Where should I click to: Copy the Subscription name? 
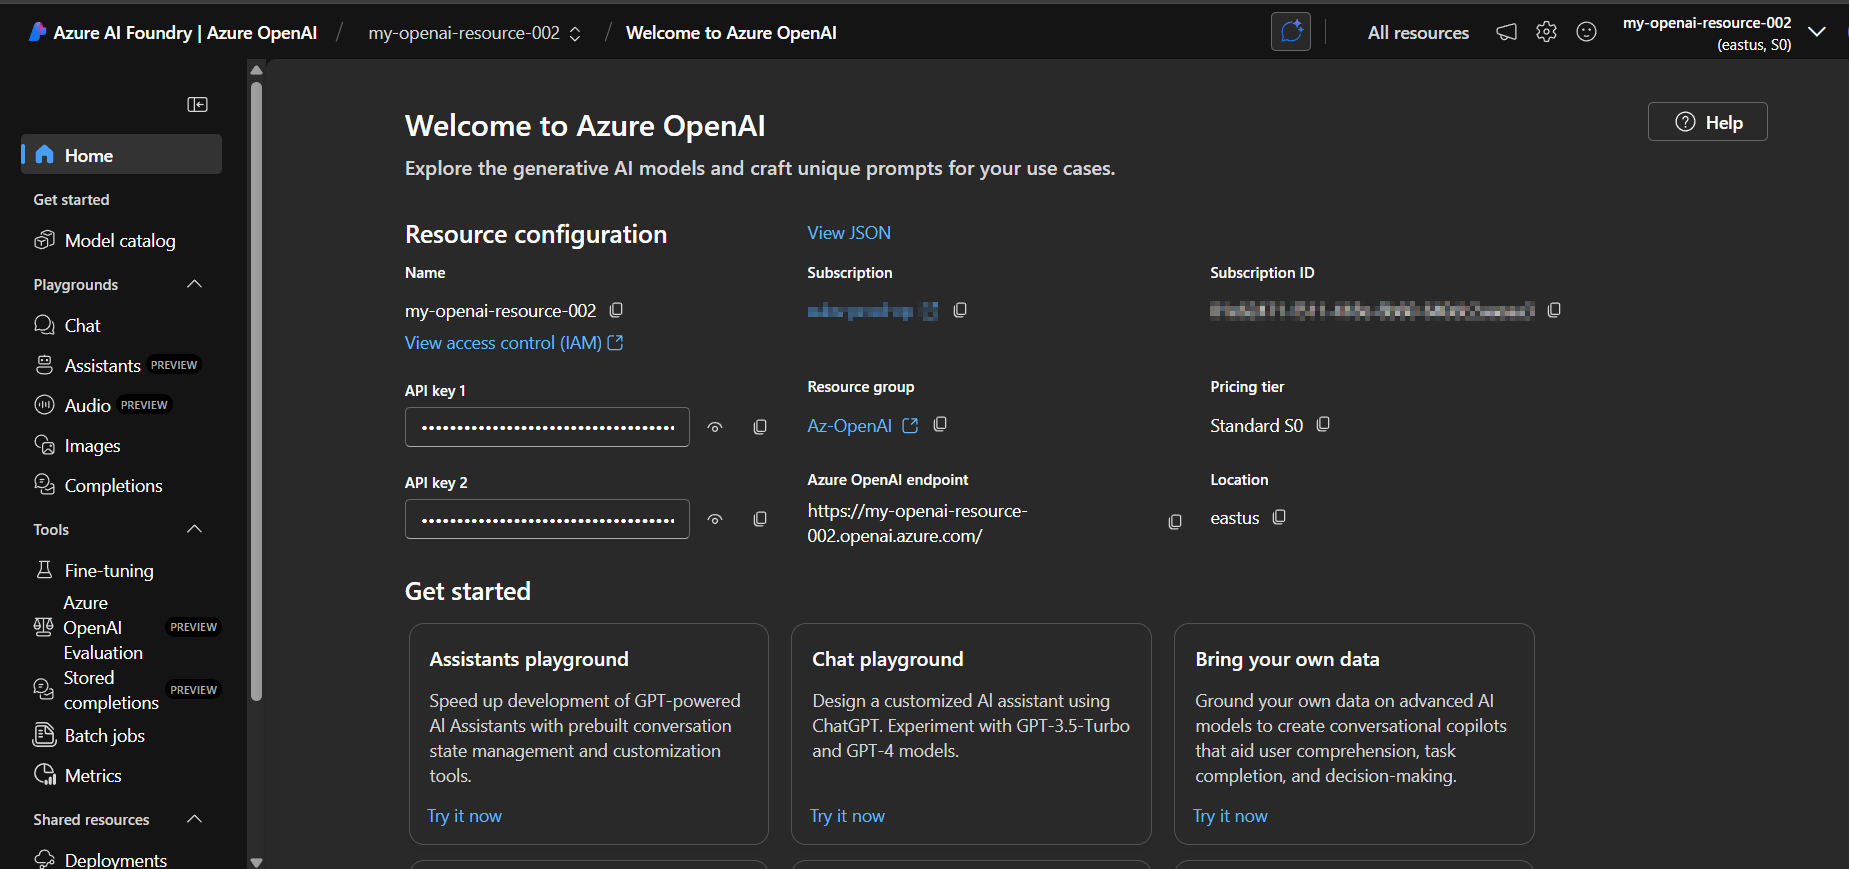960,310
